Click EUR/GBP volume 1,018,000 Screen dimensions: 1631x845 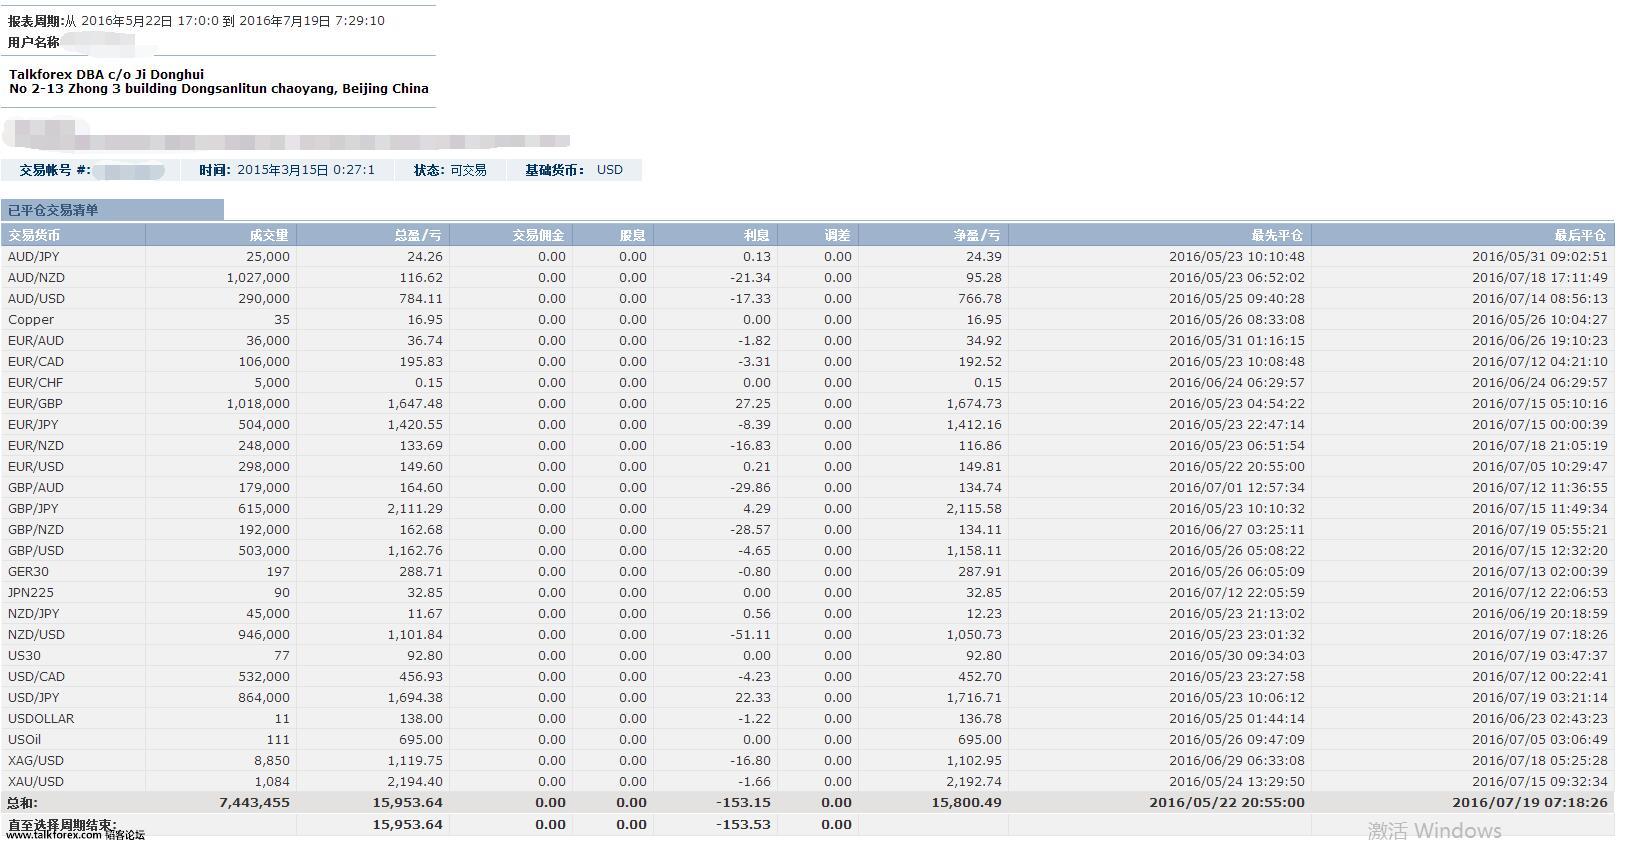[x=258, y=404]
